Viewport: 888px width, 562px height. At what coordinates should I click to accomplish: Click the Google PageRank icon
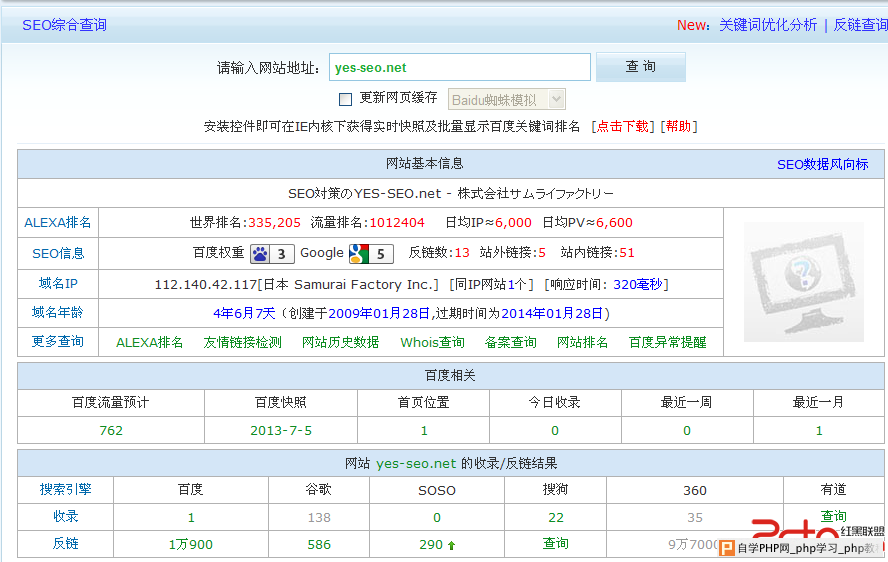pos(371,253)
